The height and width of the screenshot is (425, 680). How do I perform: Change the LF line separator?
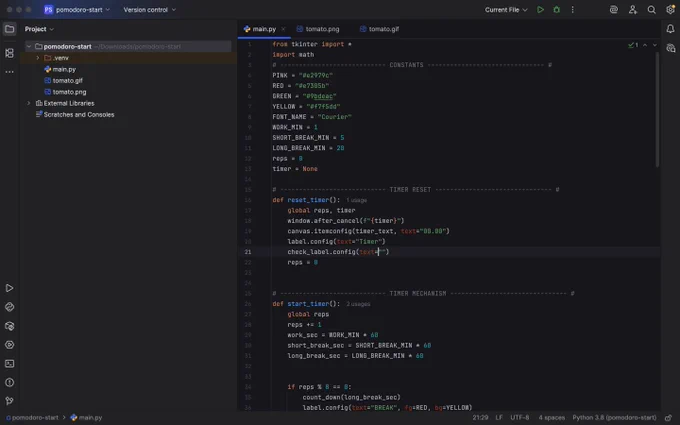tap(499, 418)
